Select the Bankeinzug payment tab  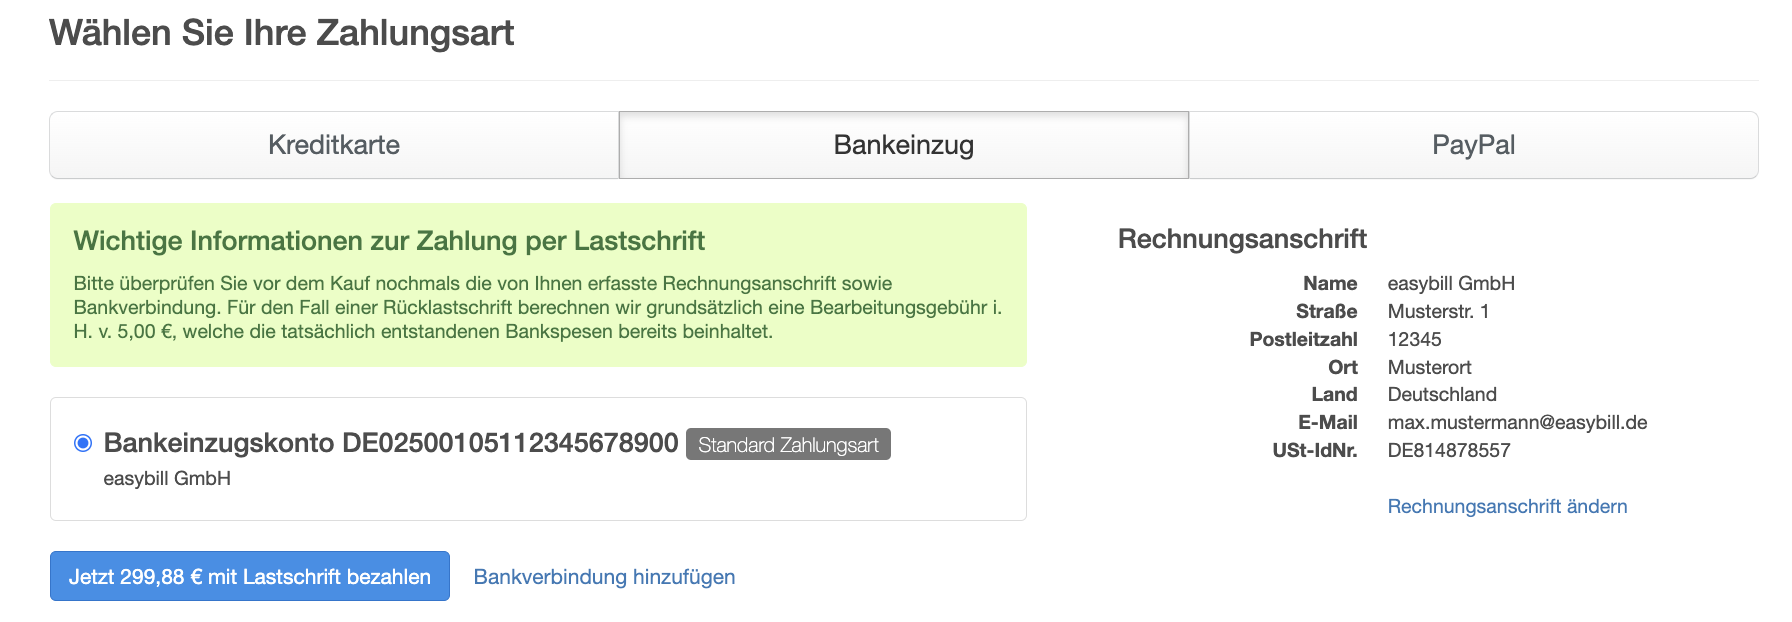click(904, 145)
